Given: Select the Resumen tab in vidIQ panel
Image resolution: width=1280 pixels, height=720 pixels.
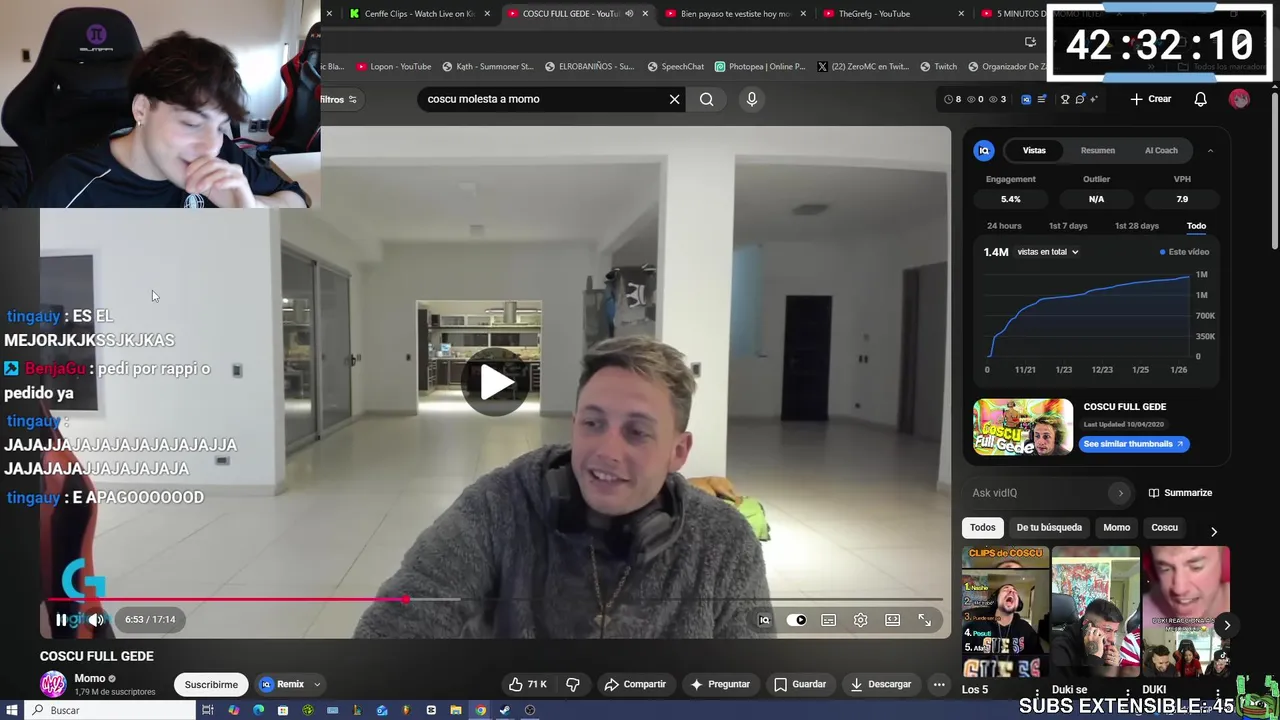Looking at the screenshot, I should (x=1097, y=150).
